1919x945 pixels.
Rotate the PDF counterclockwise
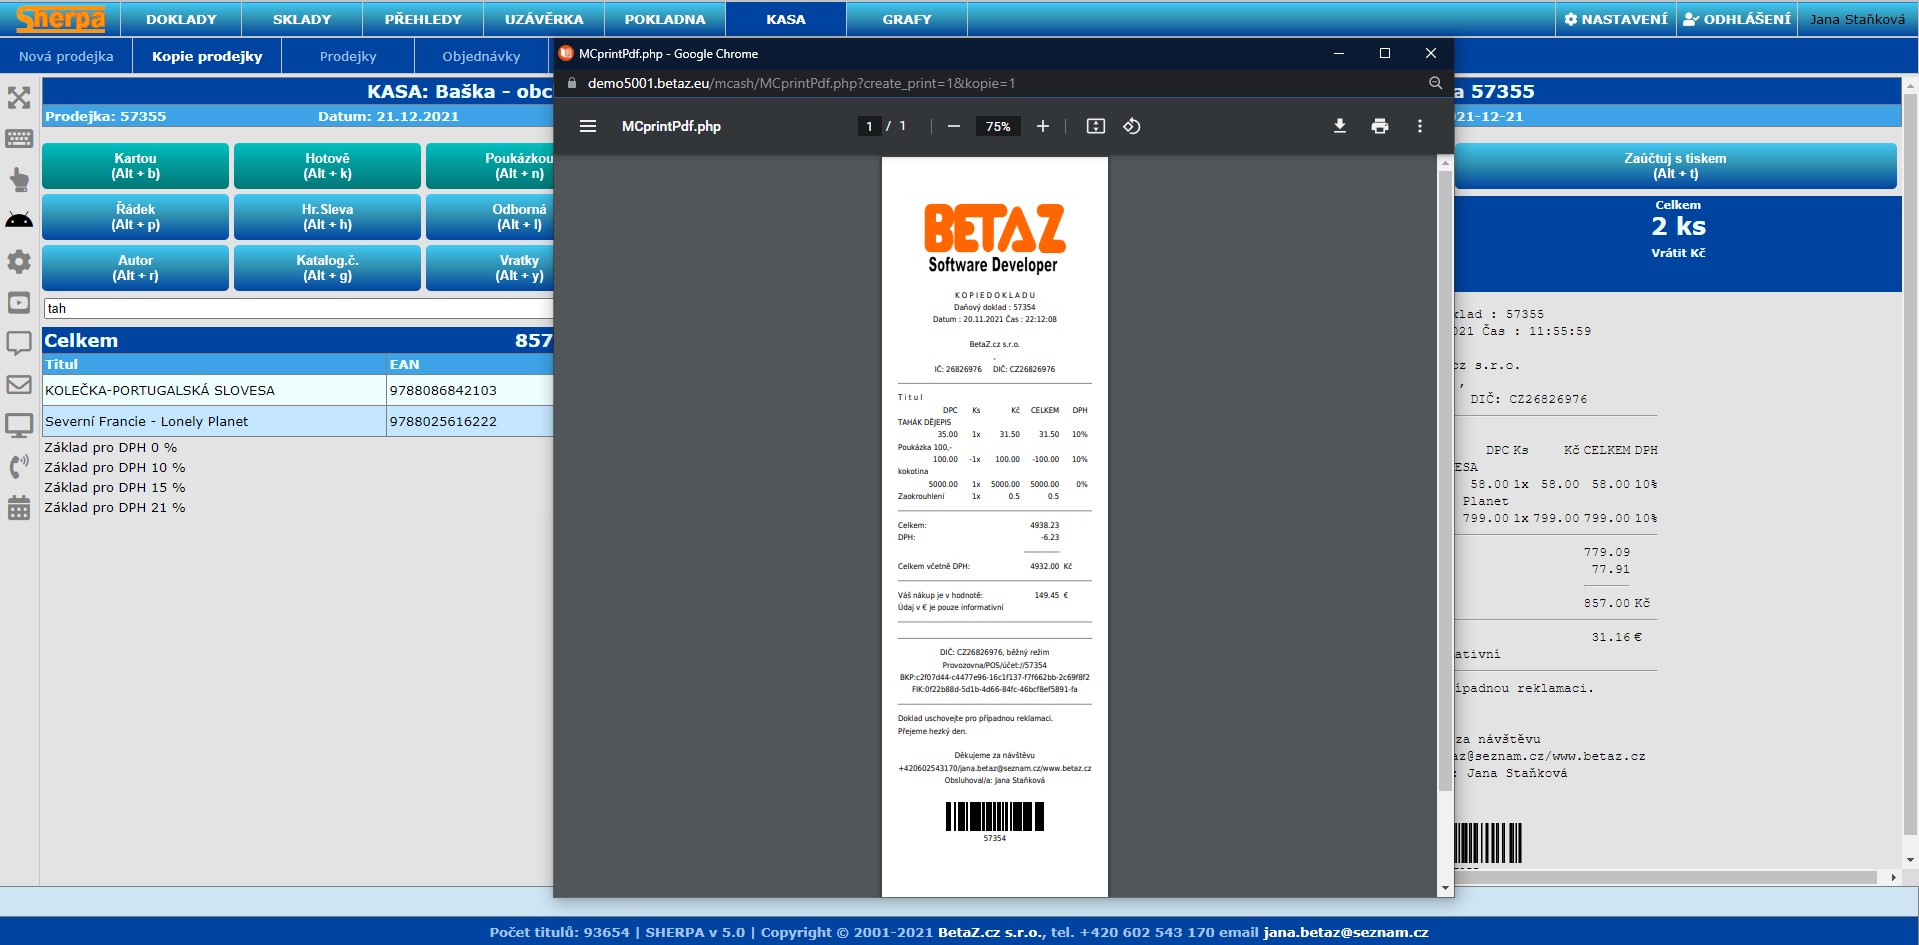(1131, 126)
